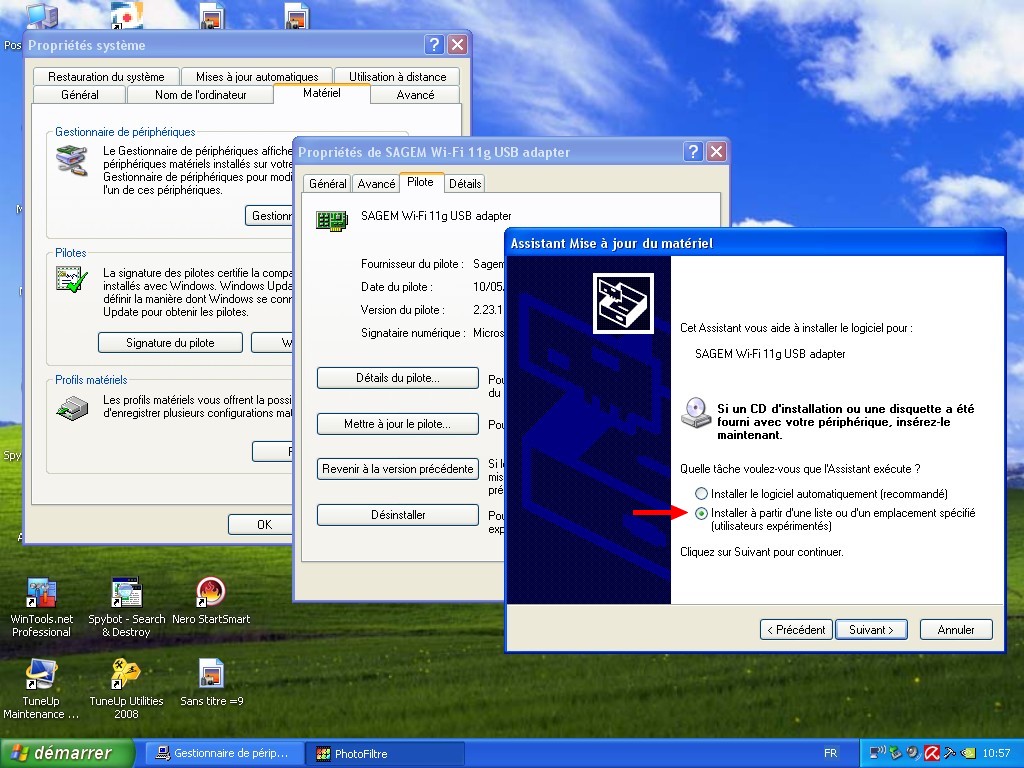Screen dimensions: 1024x768
Task: Open Général tab in Propriétés système
Action: pyautogui.click(x=80, y=95)
